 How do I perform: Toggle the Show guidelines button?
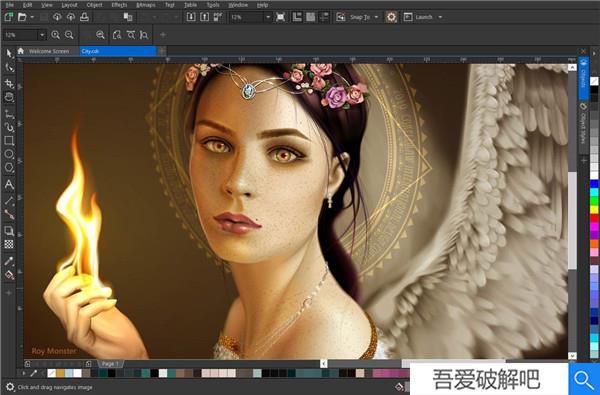(324, 17)
